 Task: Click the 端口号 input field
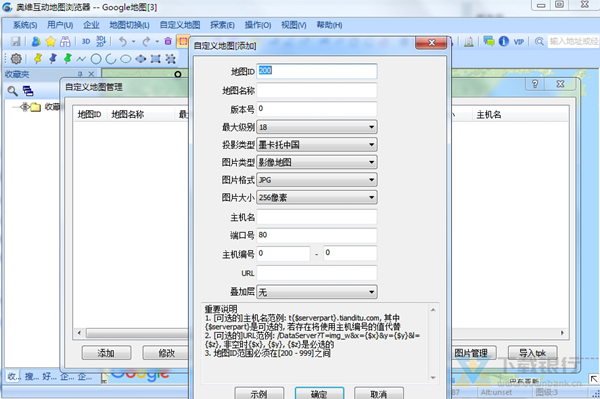click(x=317, y=235)
